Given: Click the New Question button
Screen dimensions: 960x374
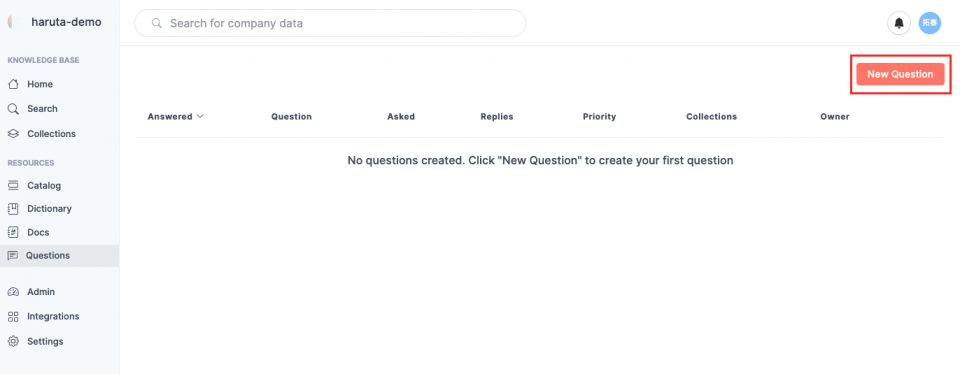Looking at the screenshot, I should (900, 74).
